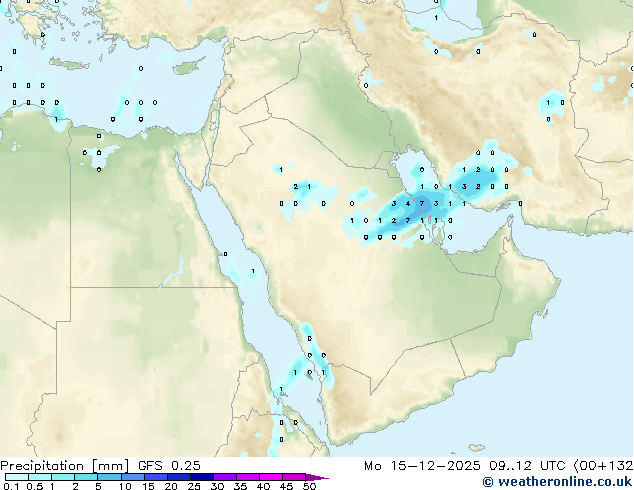Image resolution: width=634 pixels, height=490 pixels.
Task: Click the '7' value right of the '4'
Action: [x=422, y=203]
